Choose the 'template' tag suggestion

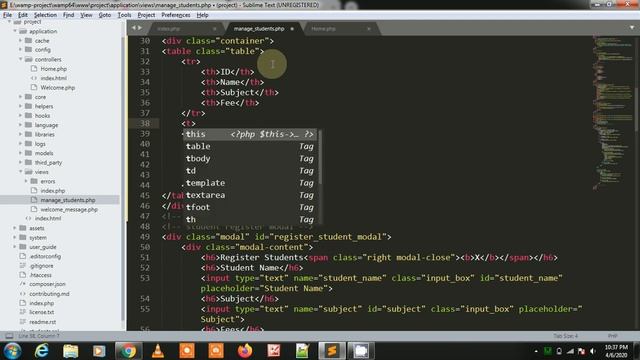[x=250, y=183]
